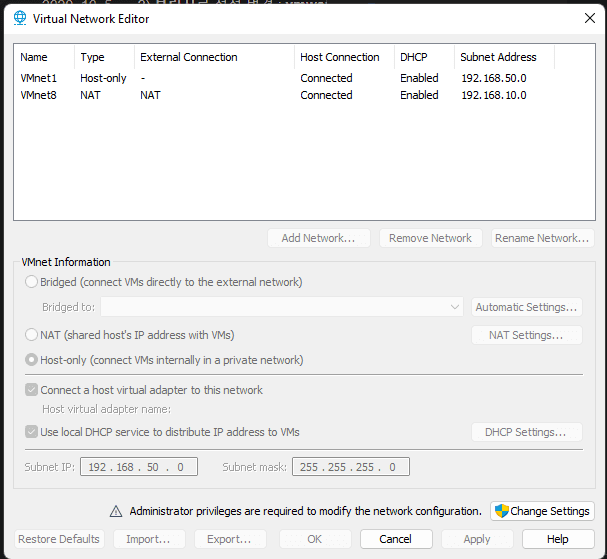Toggle Connect a host virtual adapter checkbox
This screenshot has height=559, width=607.
click(x=32, y=390)
